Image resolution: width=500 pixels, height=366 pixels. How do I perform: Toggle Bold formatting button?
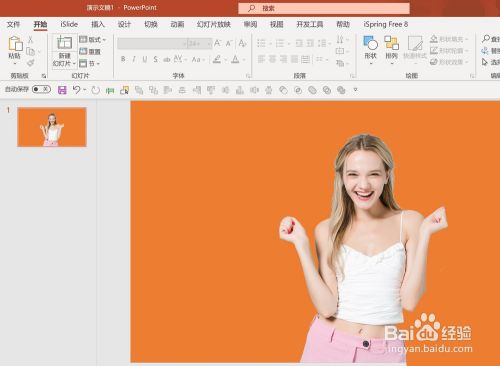[x=123, y=59]
